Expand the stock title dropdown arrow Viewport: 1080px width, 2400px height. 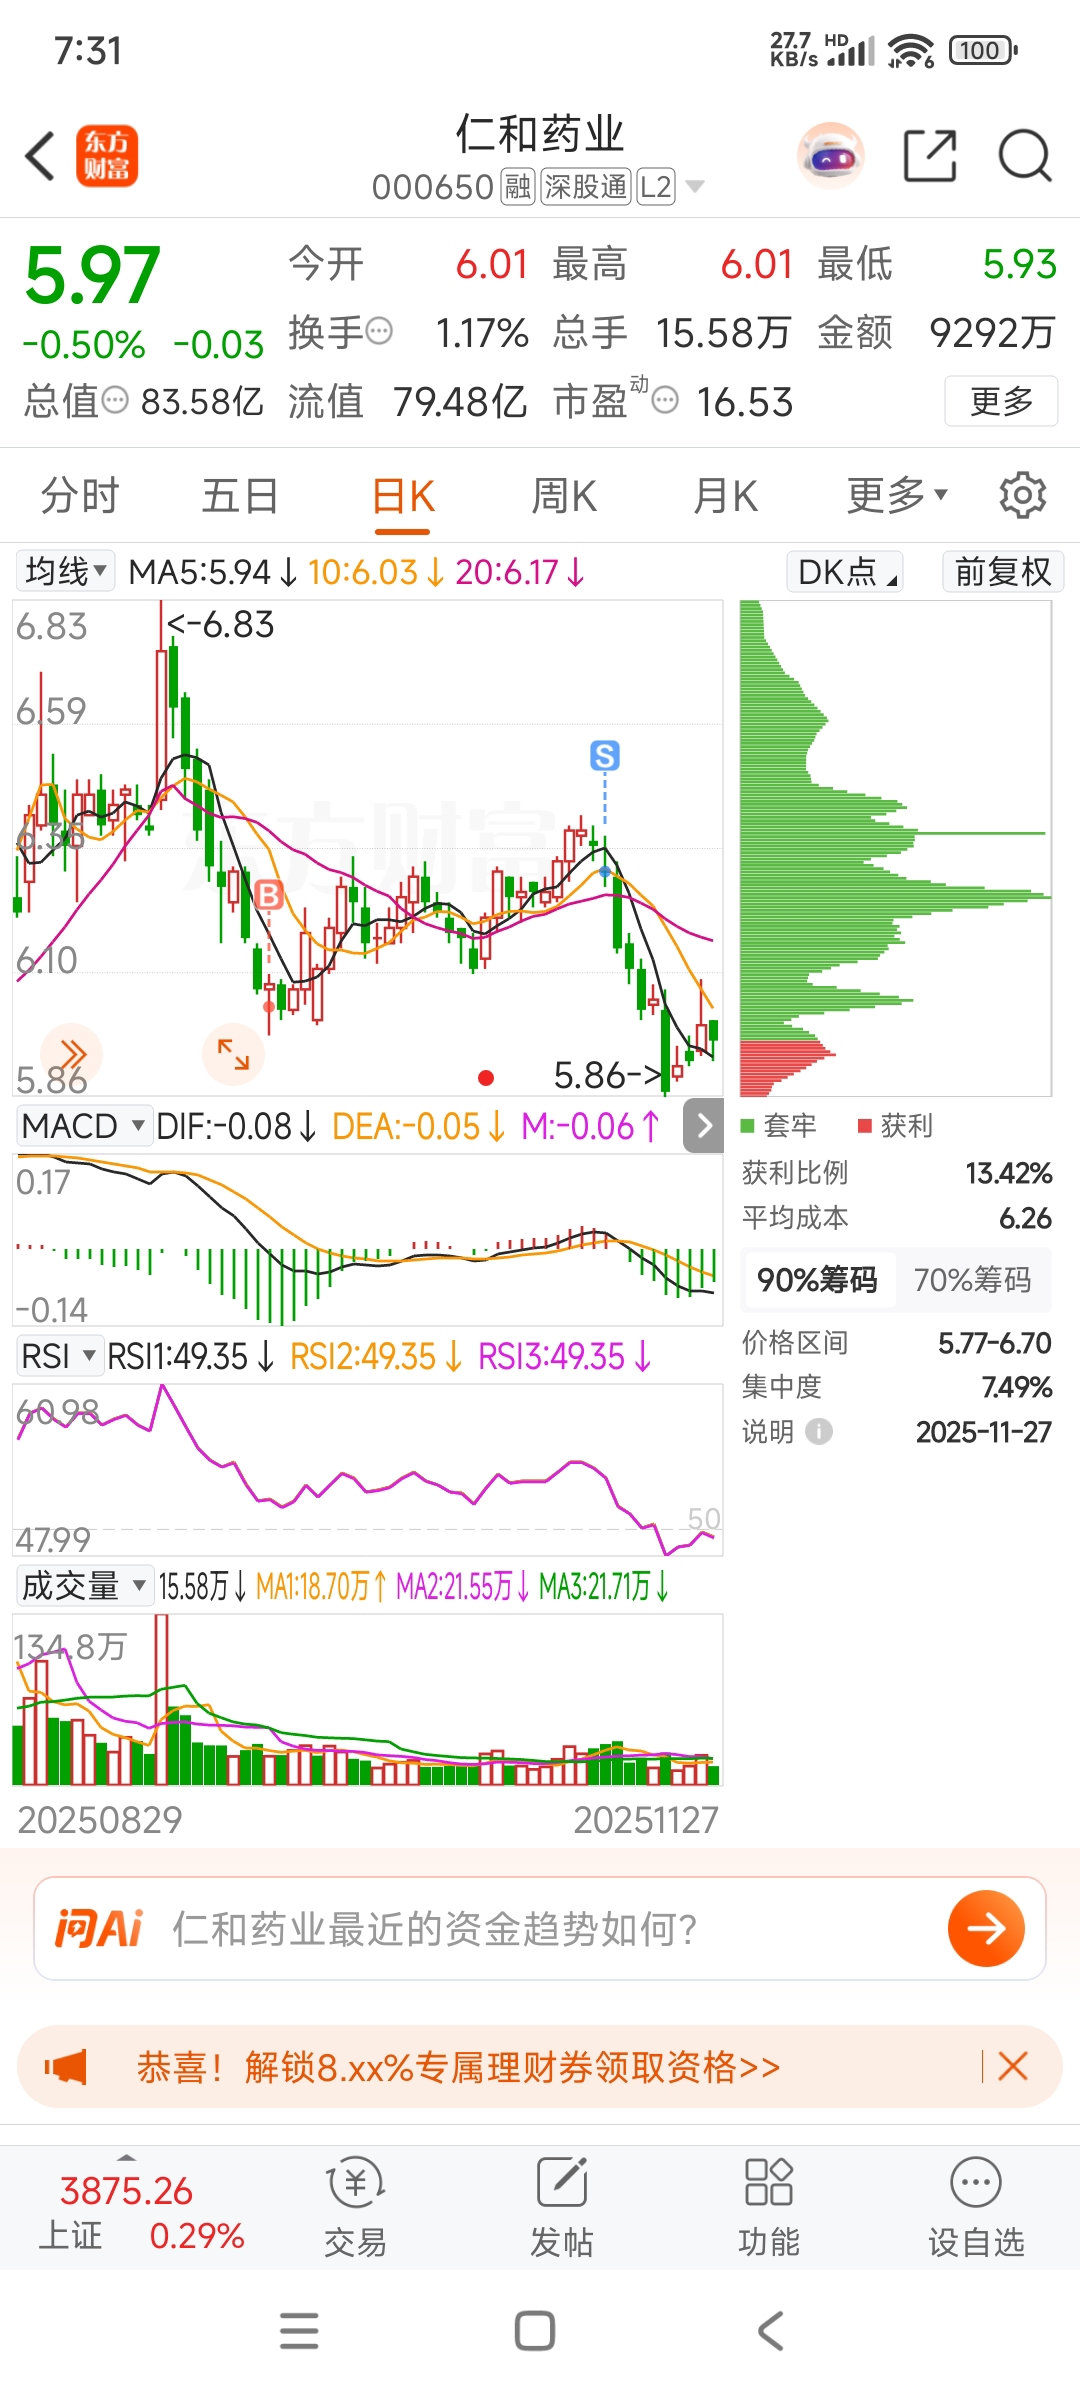[695, 187]
